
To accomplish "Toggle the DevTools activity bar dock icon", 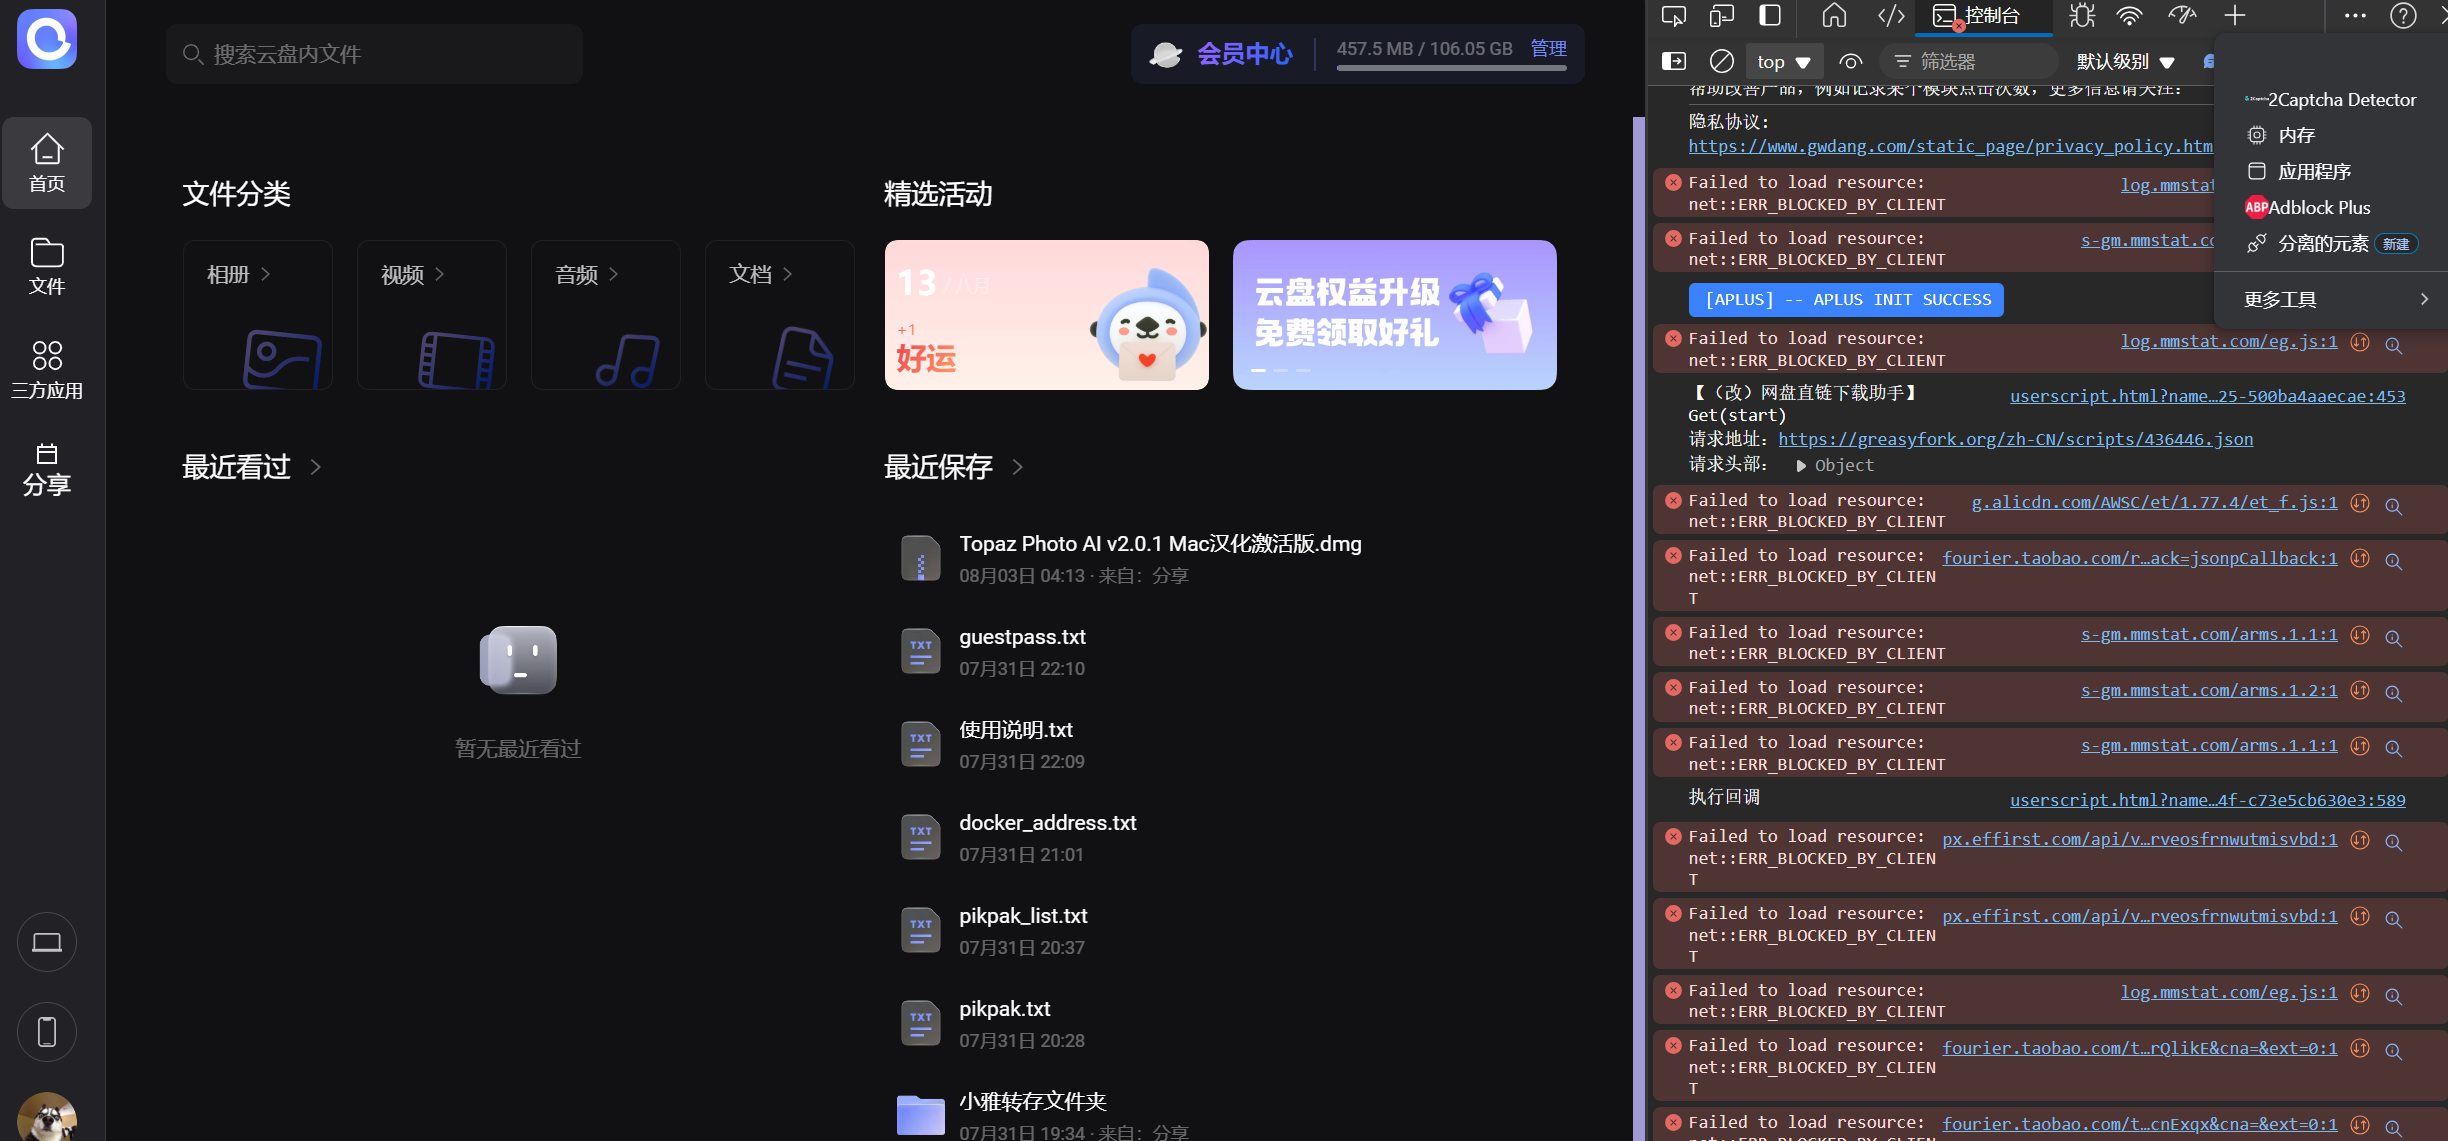I will tap(1770, 16).
